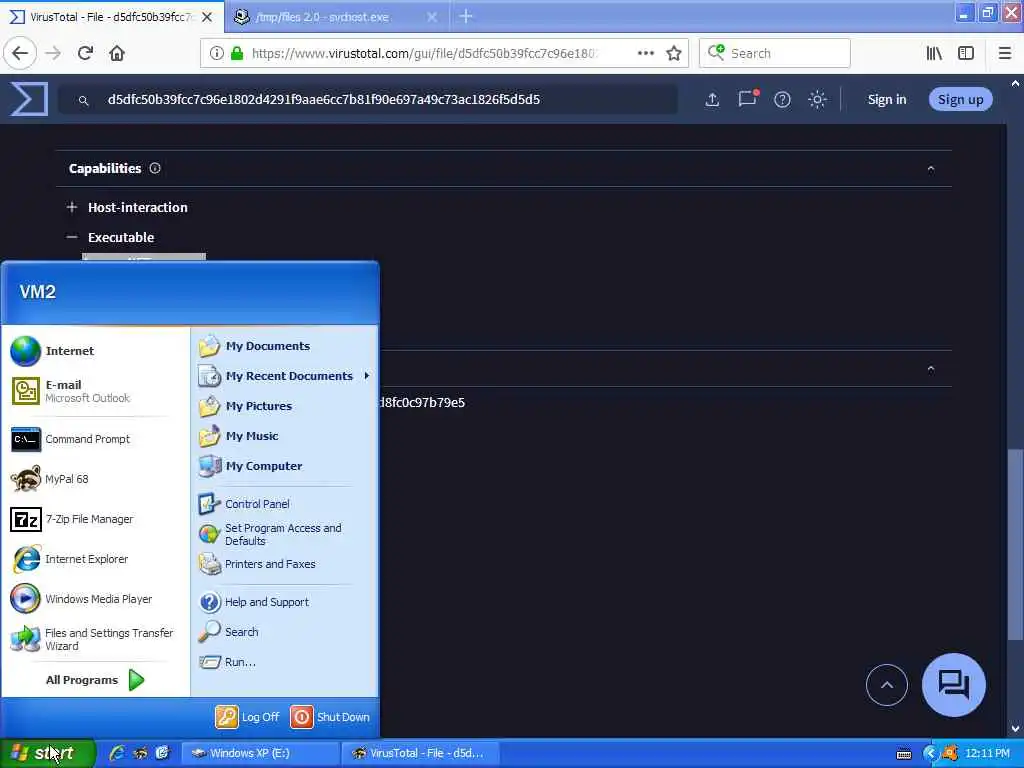Close the svchost.exe browser tab

click(432, 17)
